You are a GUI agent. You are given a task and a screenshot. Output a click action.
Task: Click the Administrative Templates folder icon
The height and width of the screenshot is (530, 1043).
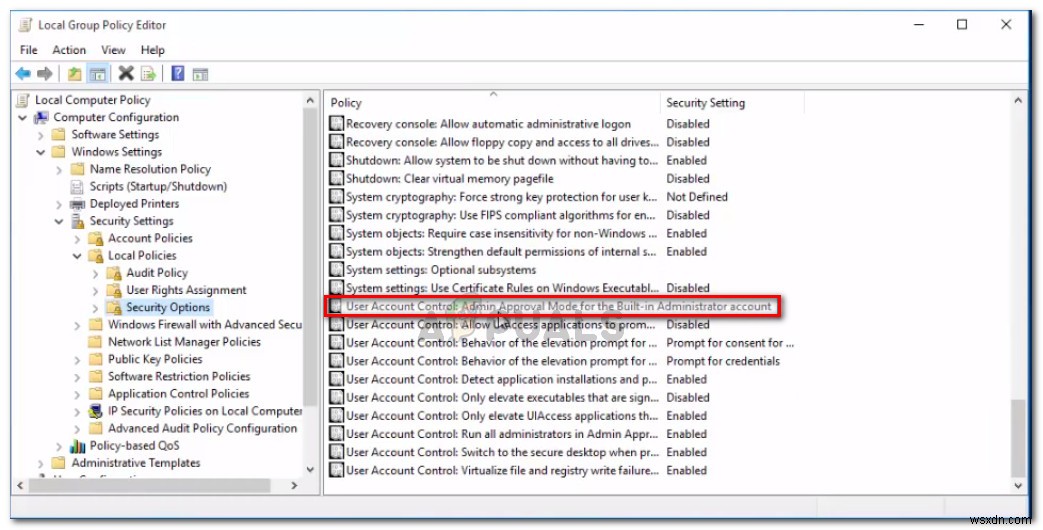(59, 464)
